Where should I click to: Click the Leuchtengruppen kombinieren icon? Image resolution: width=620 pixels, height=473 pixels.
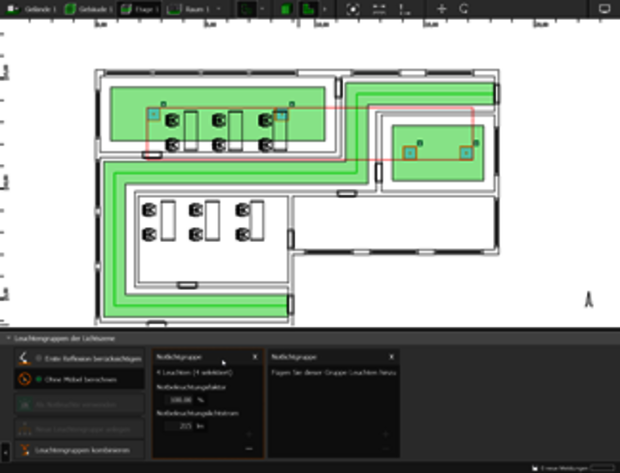[x=24, y=451]
